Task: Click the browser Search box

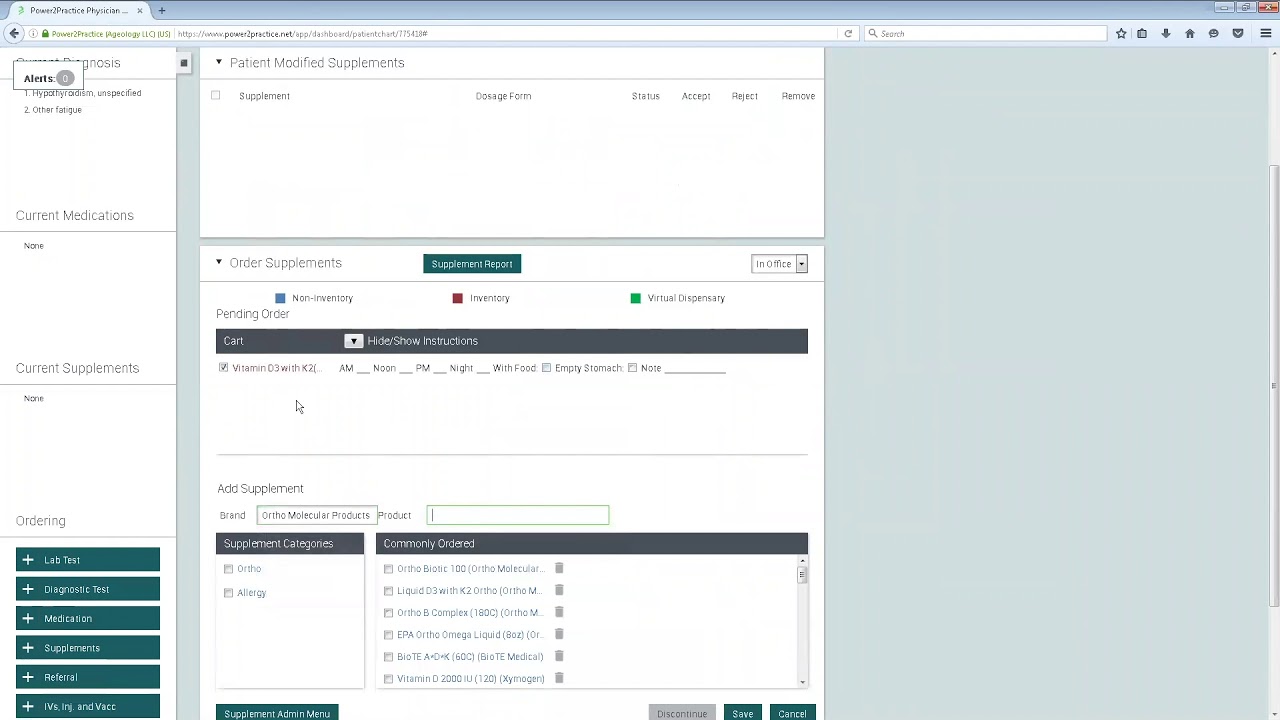Action: pos(985,34)
